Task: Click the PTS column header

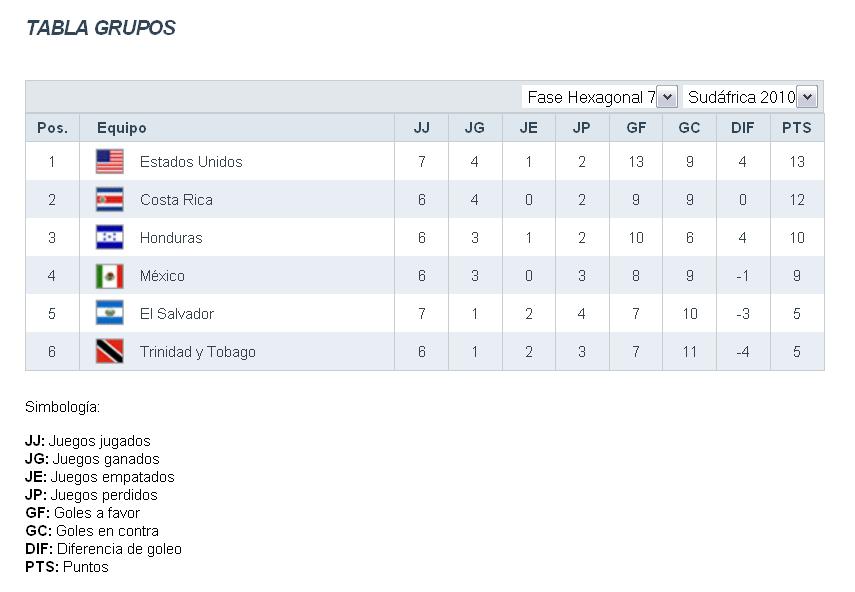Action: tap(796, 128)
